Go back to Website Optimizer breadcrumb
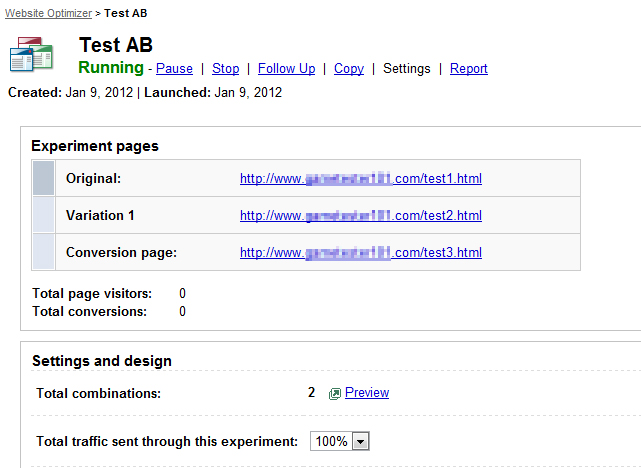641x468 pixels. pos(49,13)
